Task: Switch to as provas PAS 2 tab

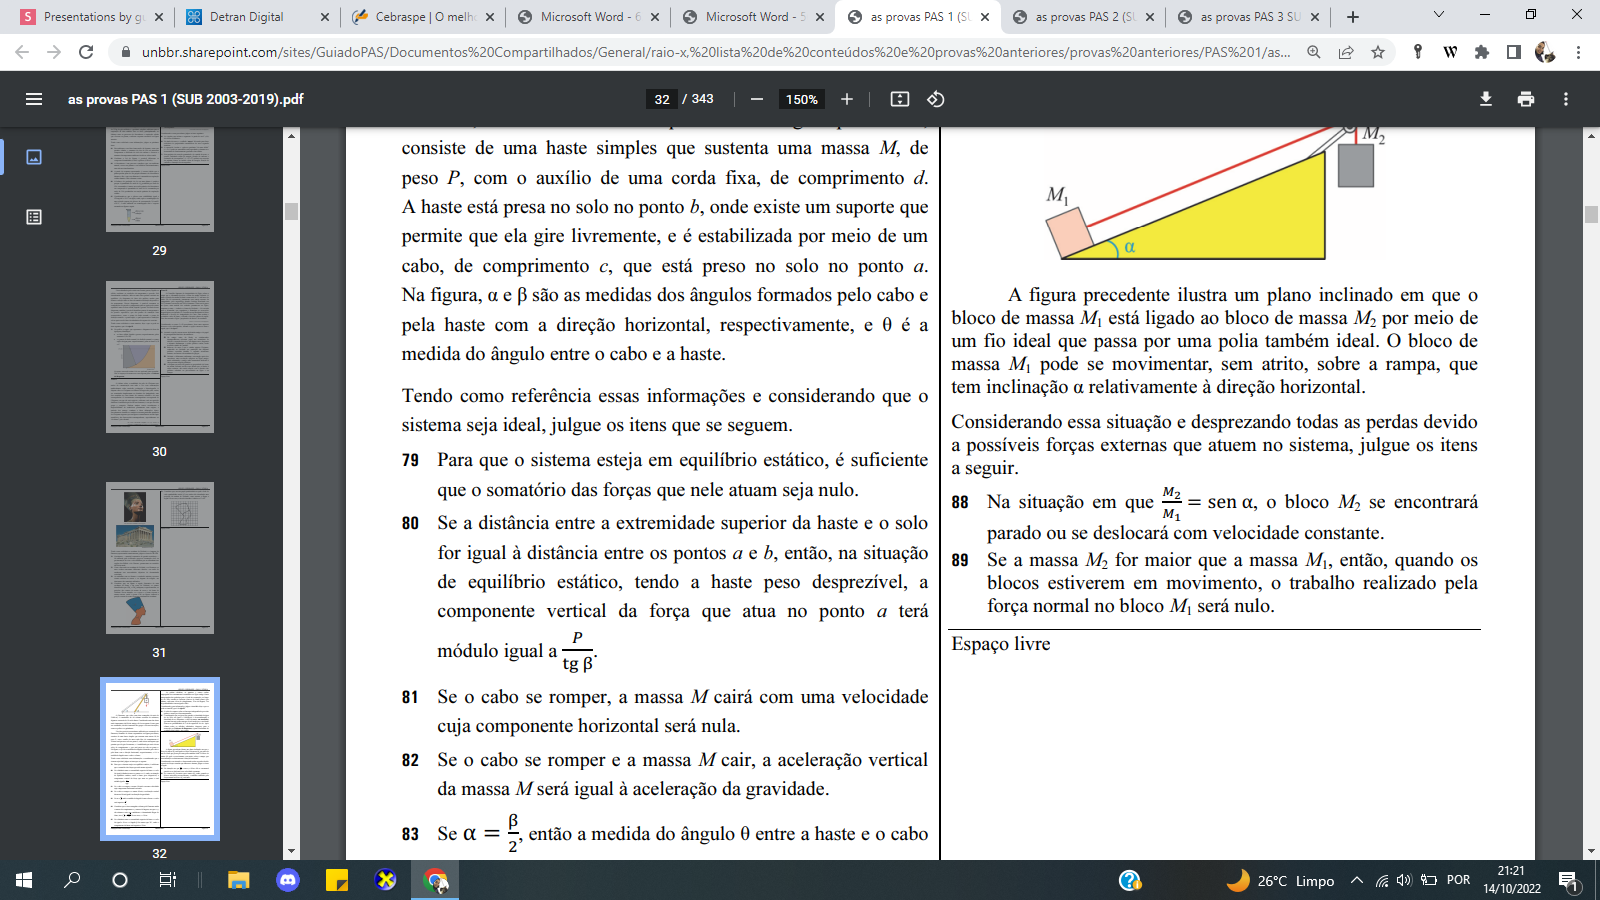Action: pos(1085,17)
